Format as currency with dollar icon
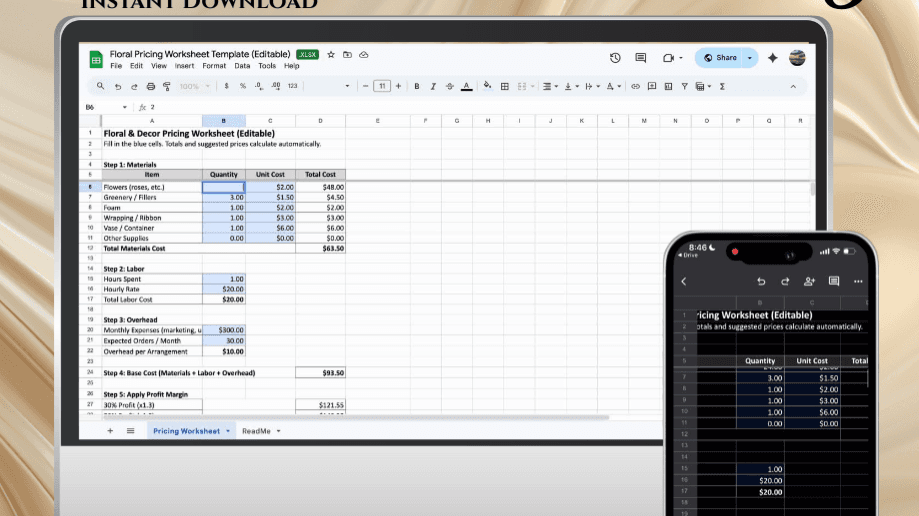The image size is (919, 516). pos(226,86)
